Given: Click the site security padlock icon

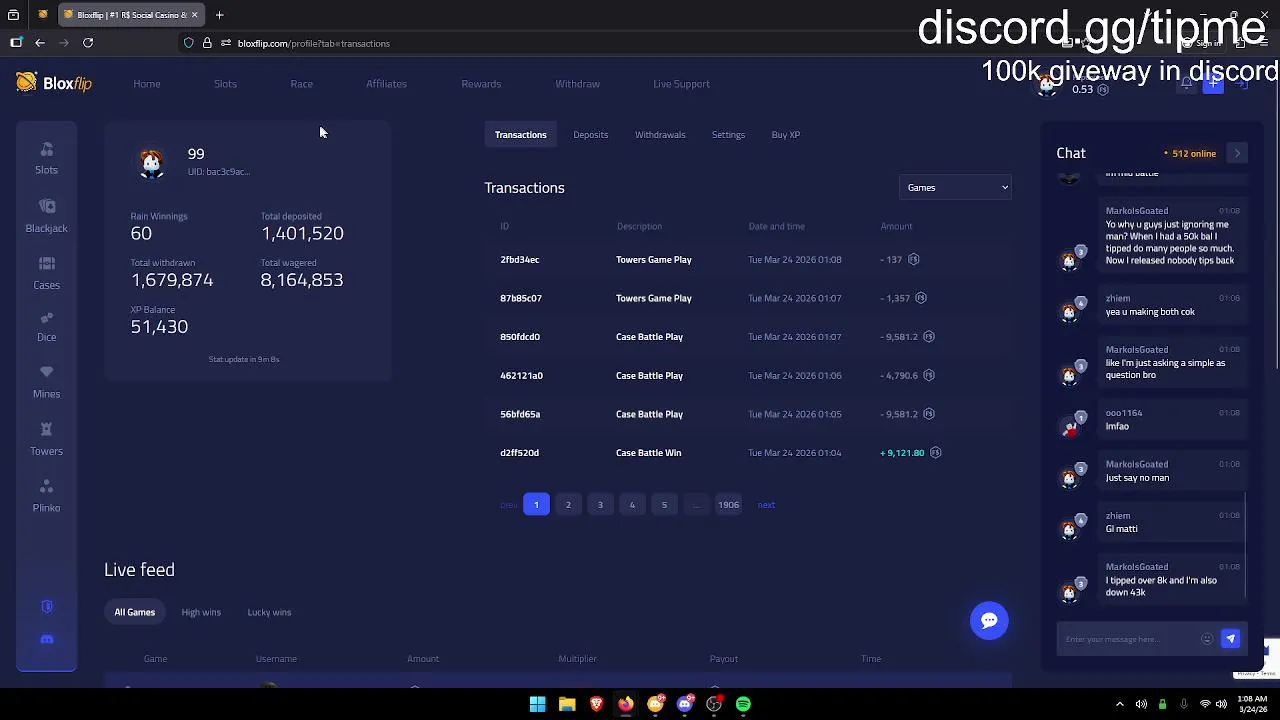Looking at the screenshot, I should pyautogui.click(x=207, y=43).
